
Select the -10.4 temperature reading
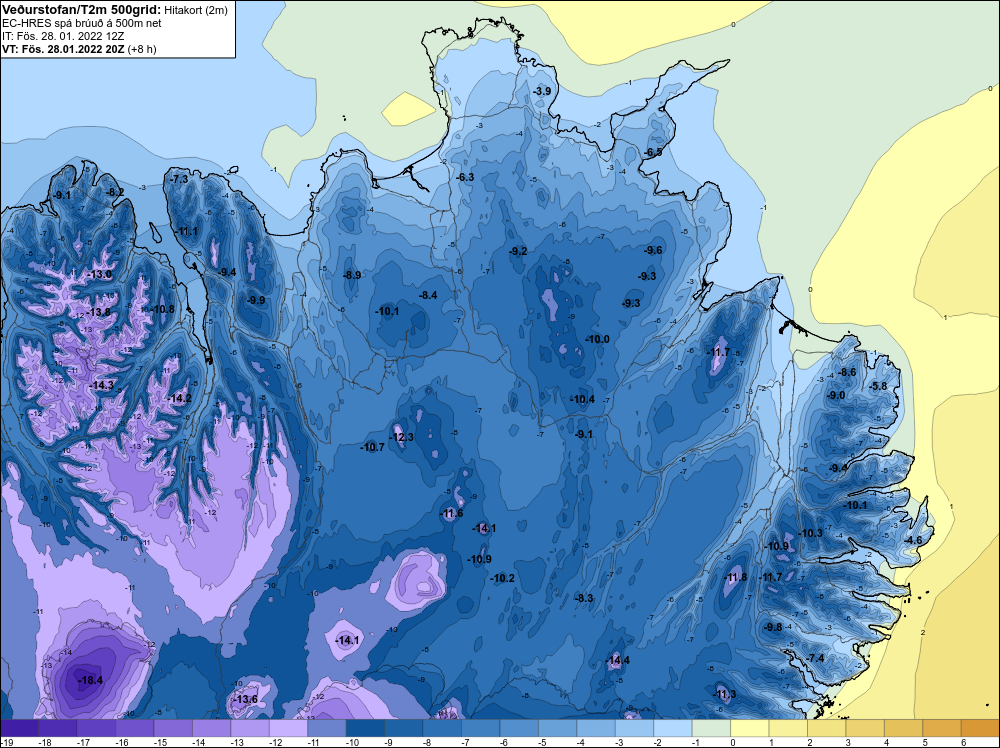pos(583,399)
